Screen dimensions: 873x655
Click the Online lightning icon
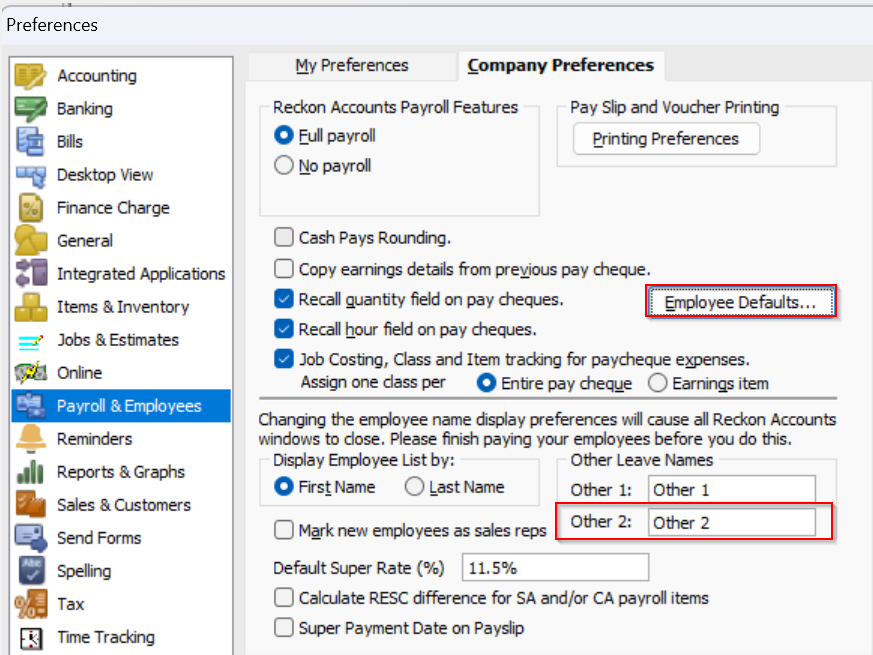[x=31, y=373]
